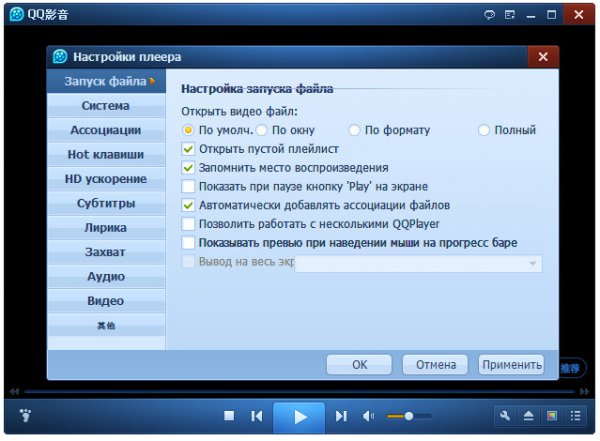Click fast-forward arrows at progress bar end
Image resolution: width=600 pixels, height=441 pixels.
585,392
